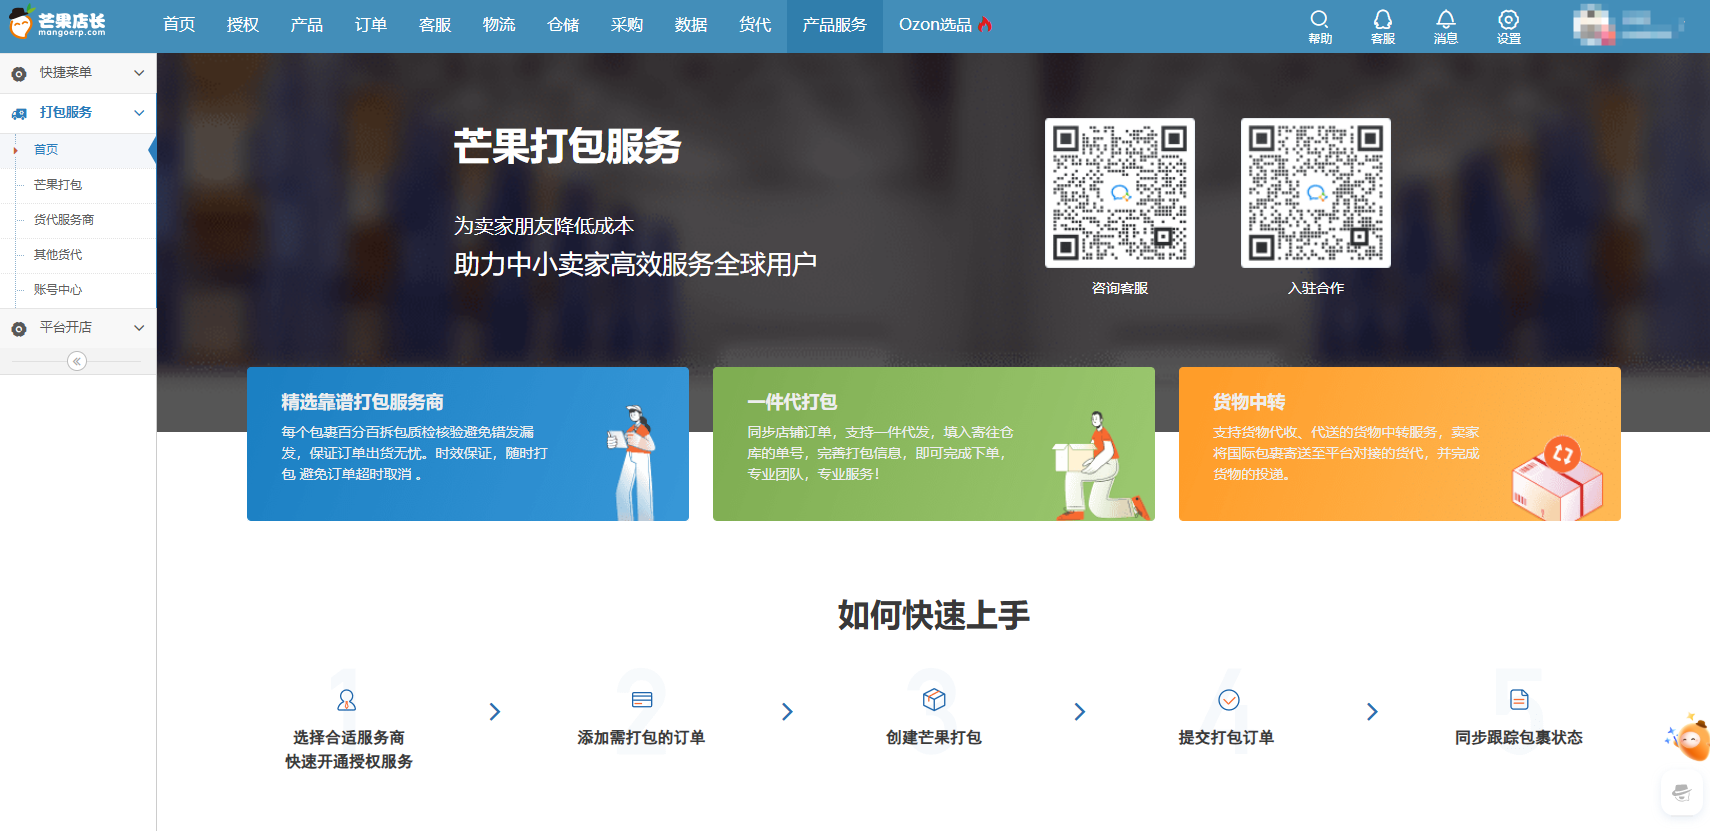Click arrow after 创建芒果打包 step
This screenshot has width=1710, height=831.
[x=1079, y=712]
